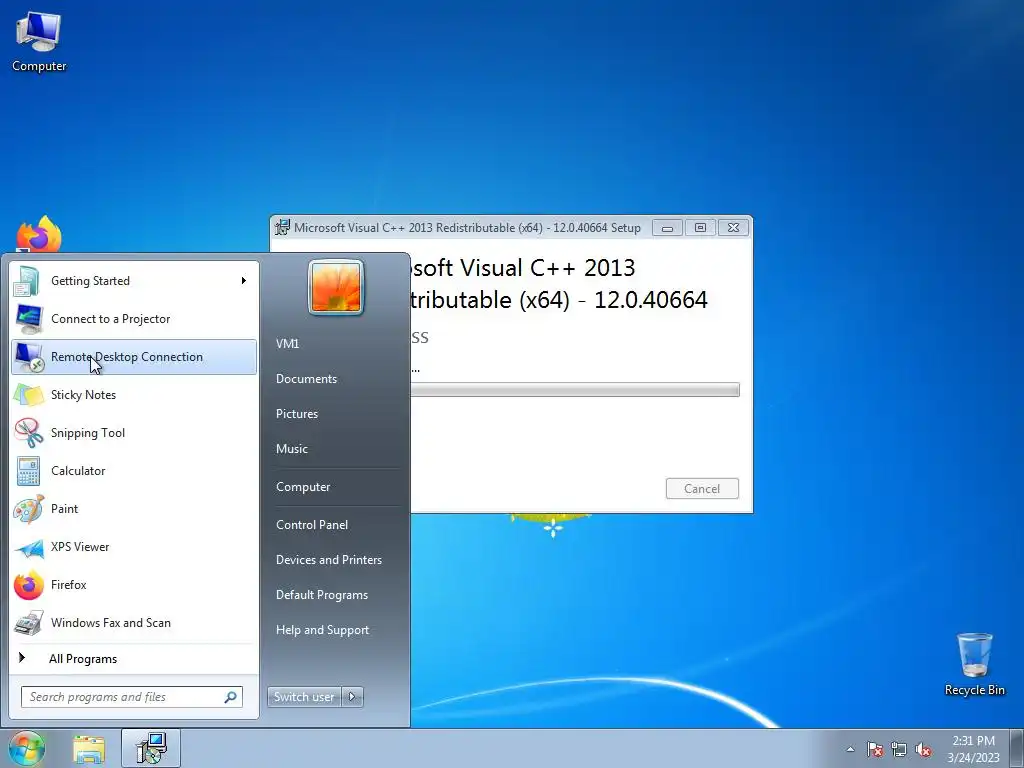Open the Calculator icon
The width and height of the screenshot is (1024, 768).
[x=28, y=471]
